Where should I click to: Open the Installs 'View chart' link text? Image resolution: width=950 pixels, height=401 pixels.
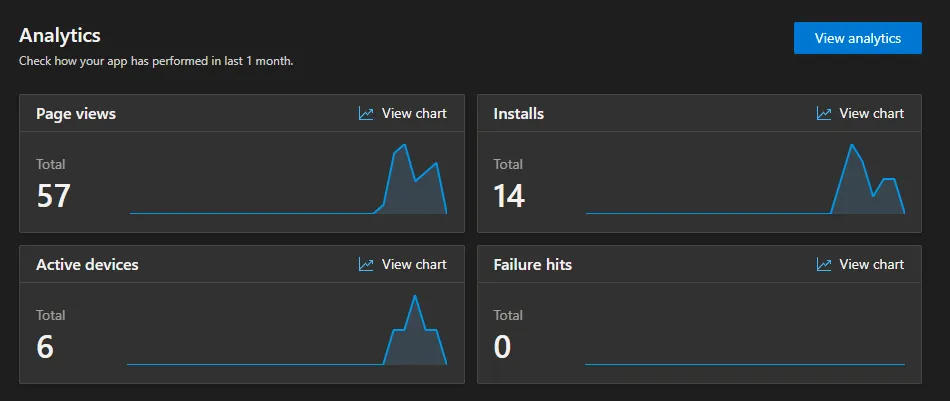tap(871, 114)
